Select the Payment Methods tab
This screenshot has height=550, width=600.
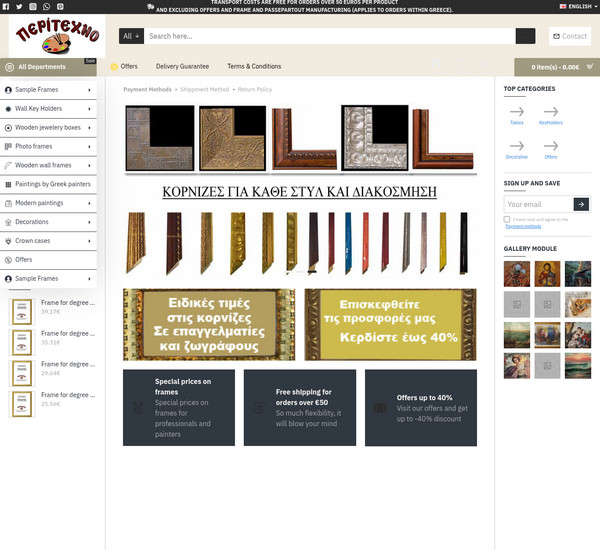[147, 89]
